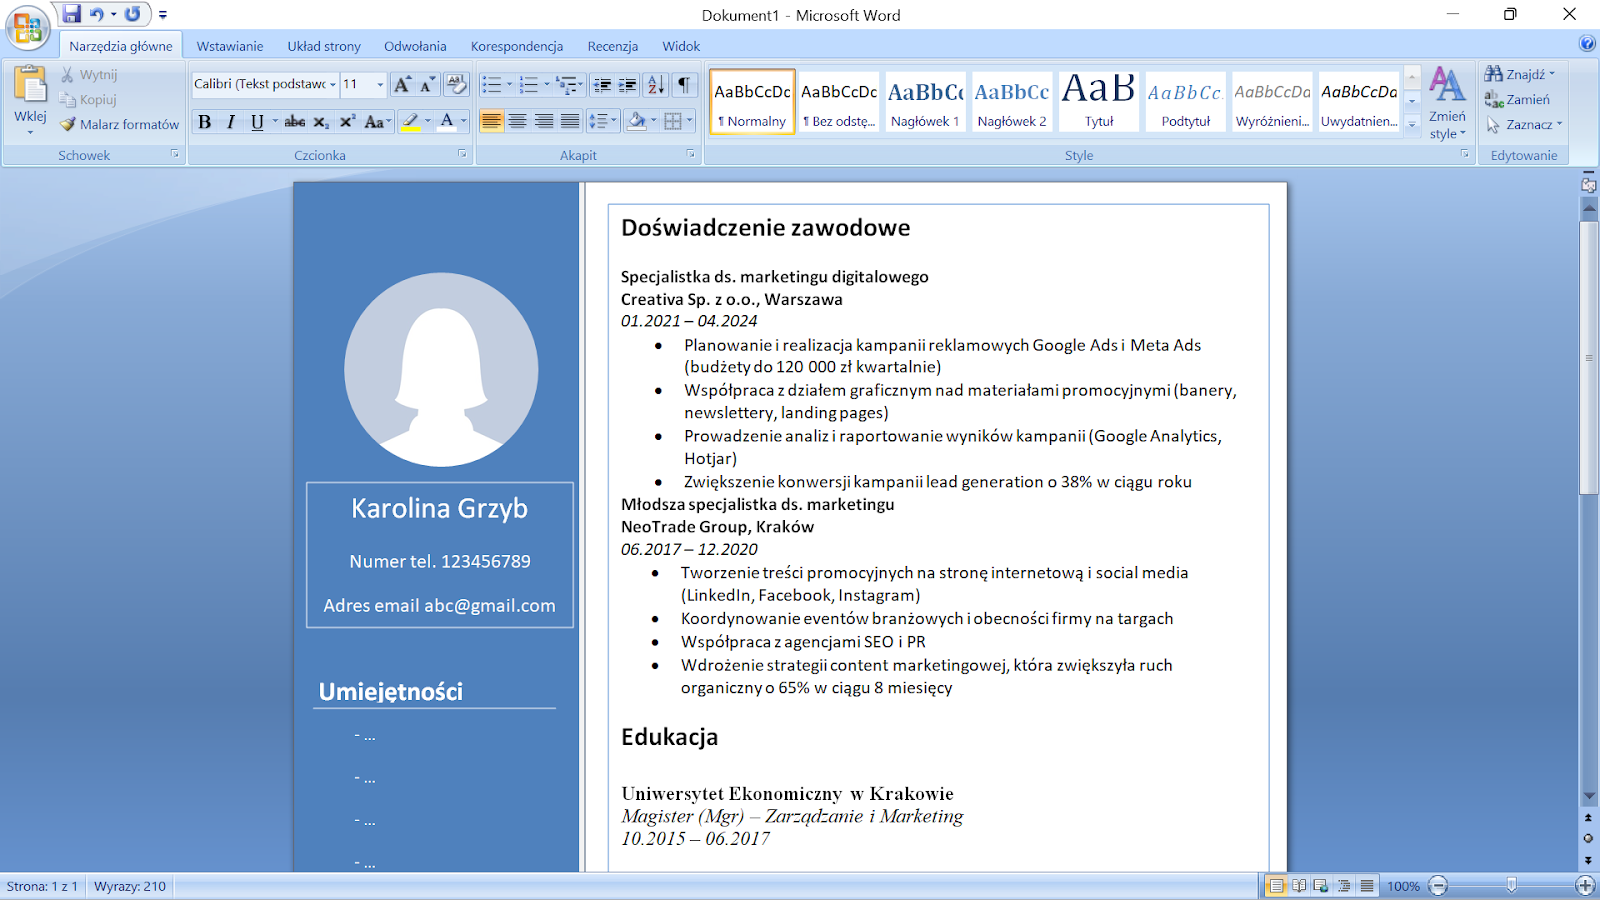Image resolution: width=1600 pixels, height=900 pixels.
Task: Open the font name dropdown
Action: (333, 85)
